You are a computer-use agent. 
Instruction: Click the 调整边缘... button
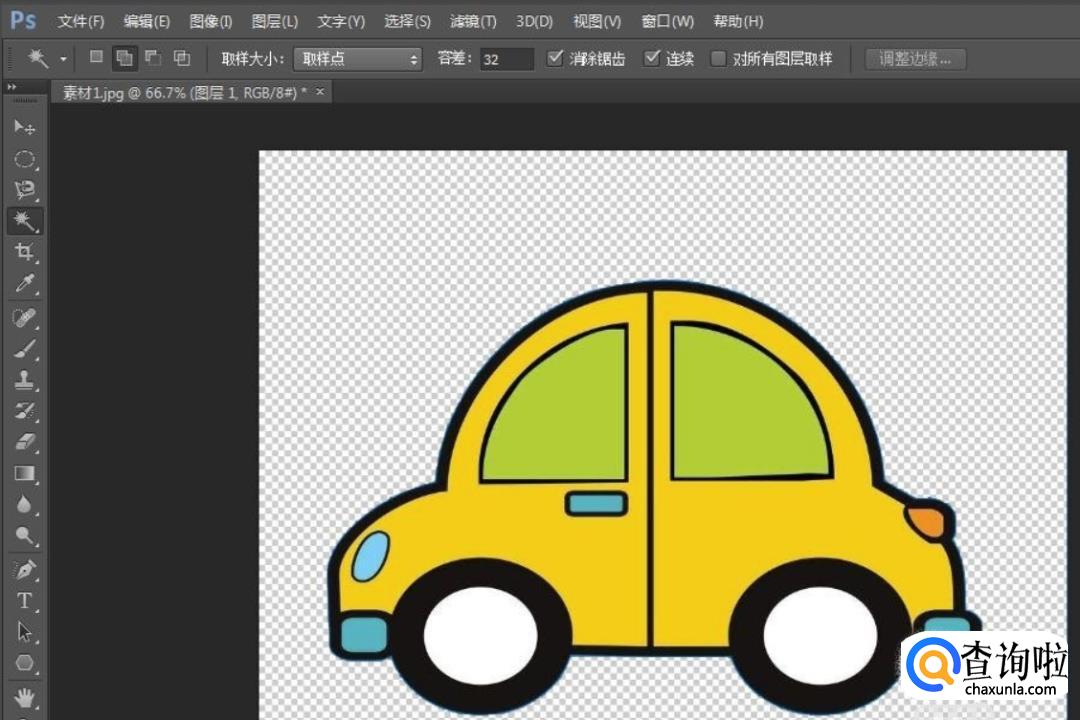(915, 59)
